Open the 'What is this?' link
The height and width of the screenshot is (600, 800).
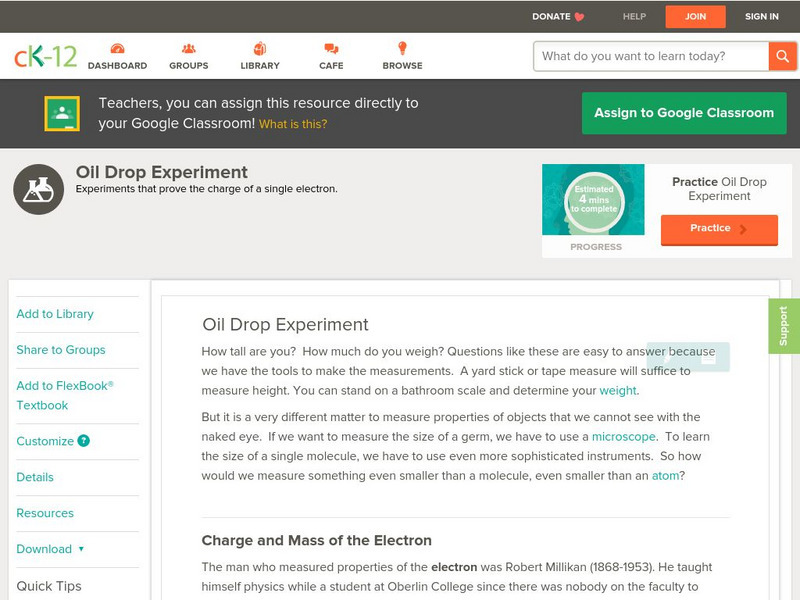(293, 125)
